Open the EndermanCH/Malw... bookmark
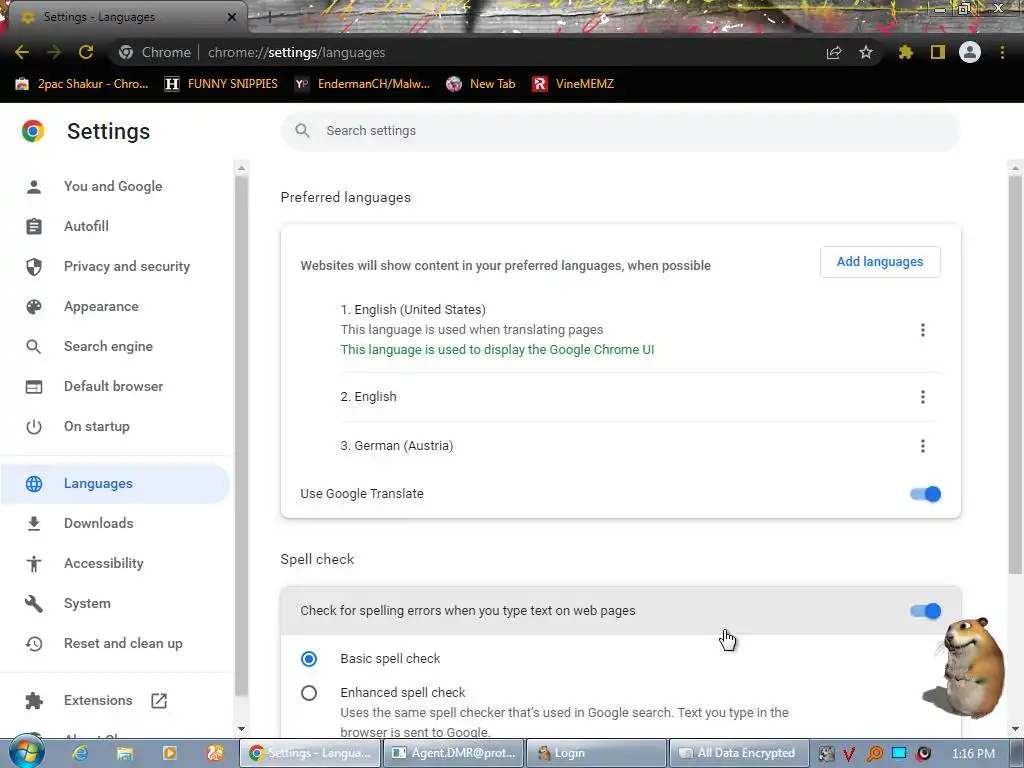This screenshot has height=768, width=1024. point(362,84)
